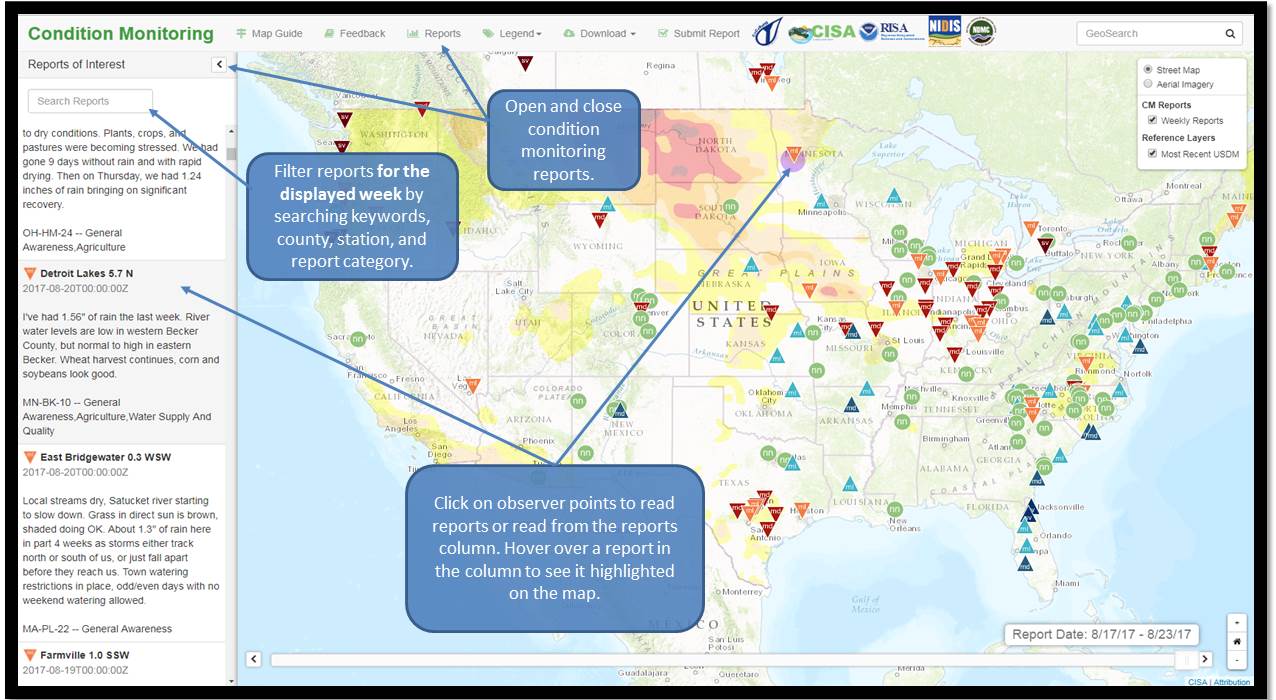Select the Aerial Imagery radio button
The height and width of the screenshot is (700, 1276).
point(1147,84)
